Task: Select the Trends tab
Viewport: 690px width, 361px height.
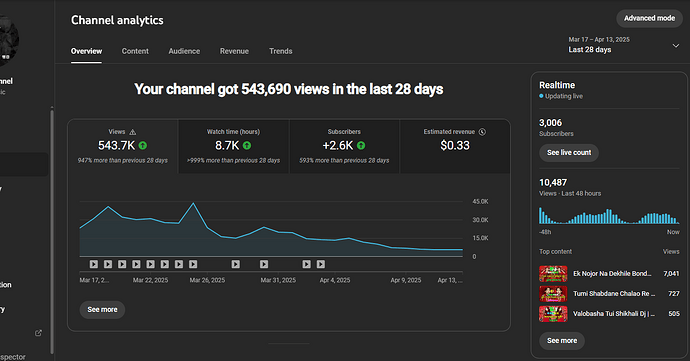Action: pyautogui.click(x=281, y=51)
